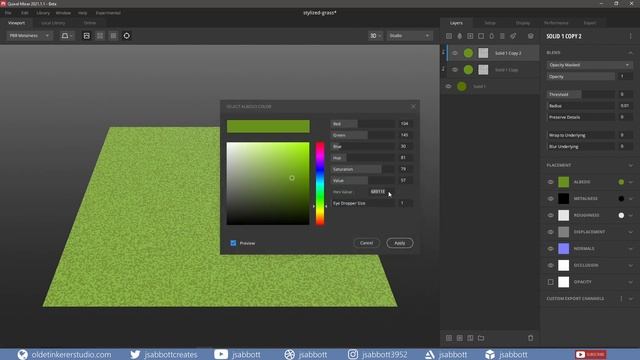Hide the Roughness channel
Viewport: 640px width, 360px height.
(551, 216)
